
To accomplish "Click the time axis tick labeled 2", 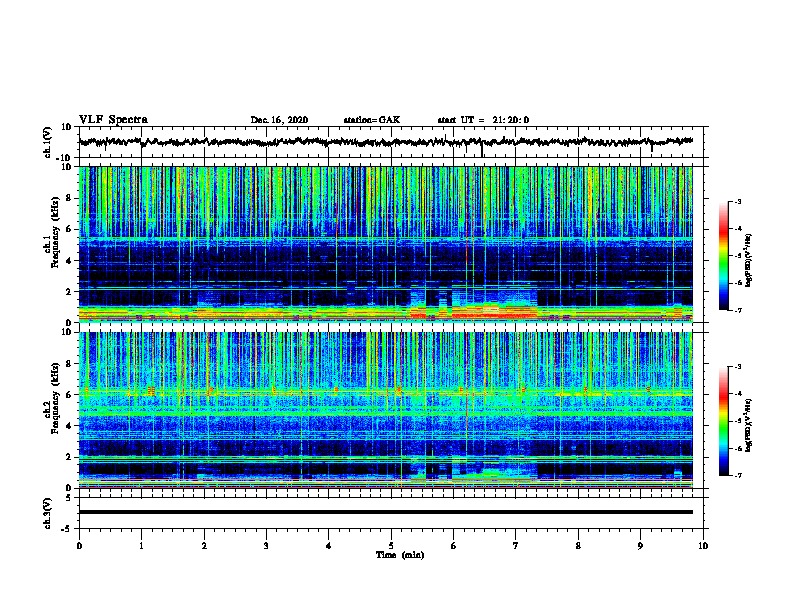I will pos(204,546).
